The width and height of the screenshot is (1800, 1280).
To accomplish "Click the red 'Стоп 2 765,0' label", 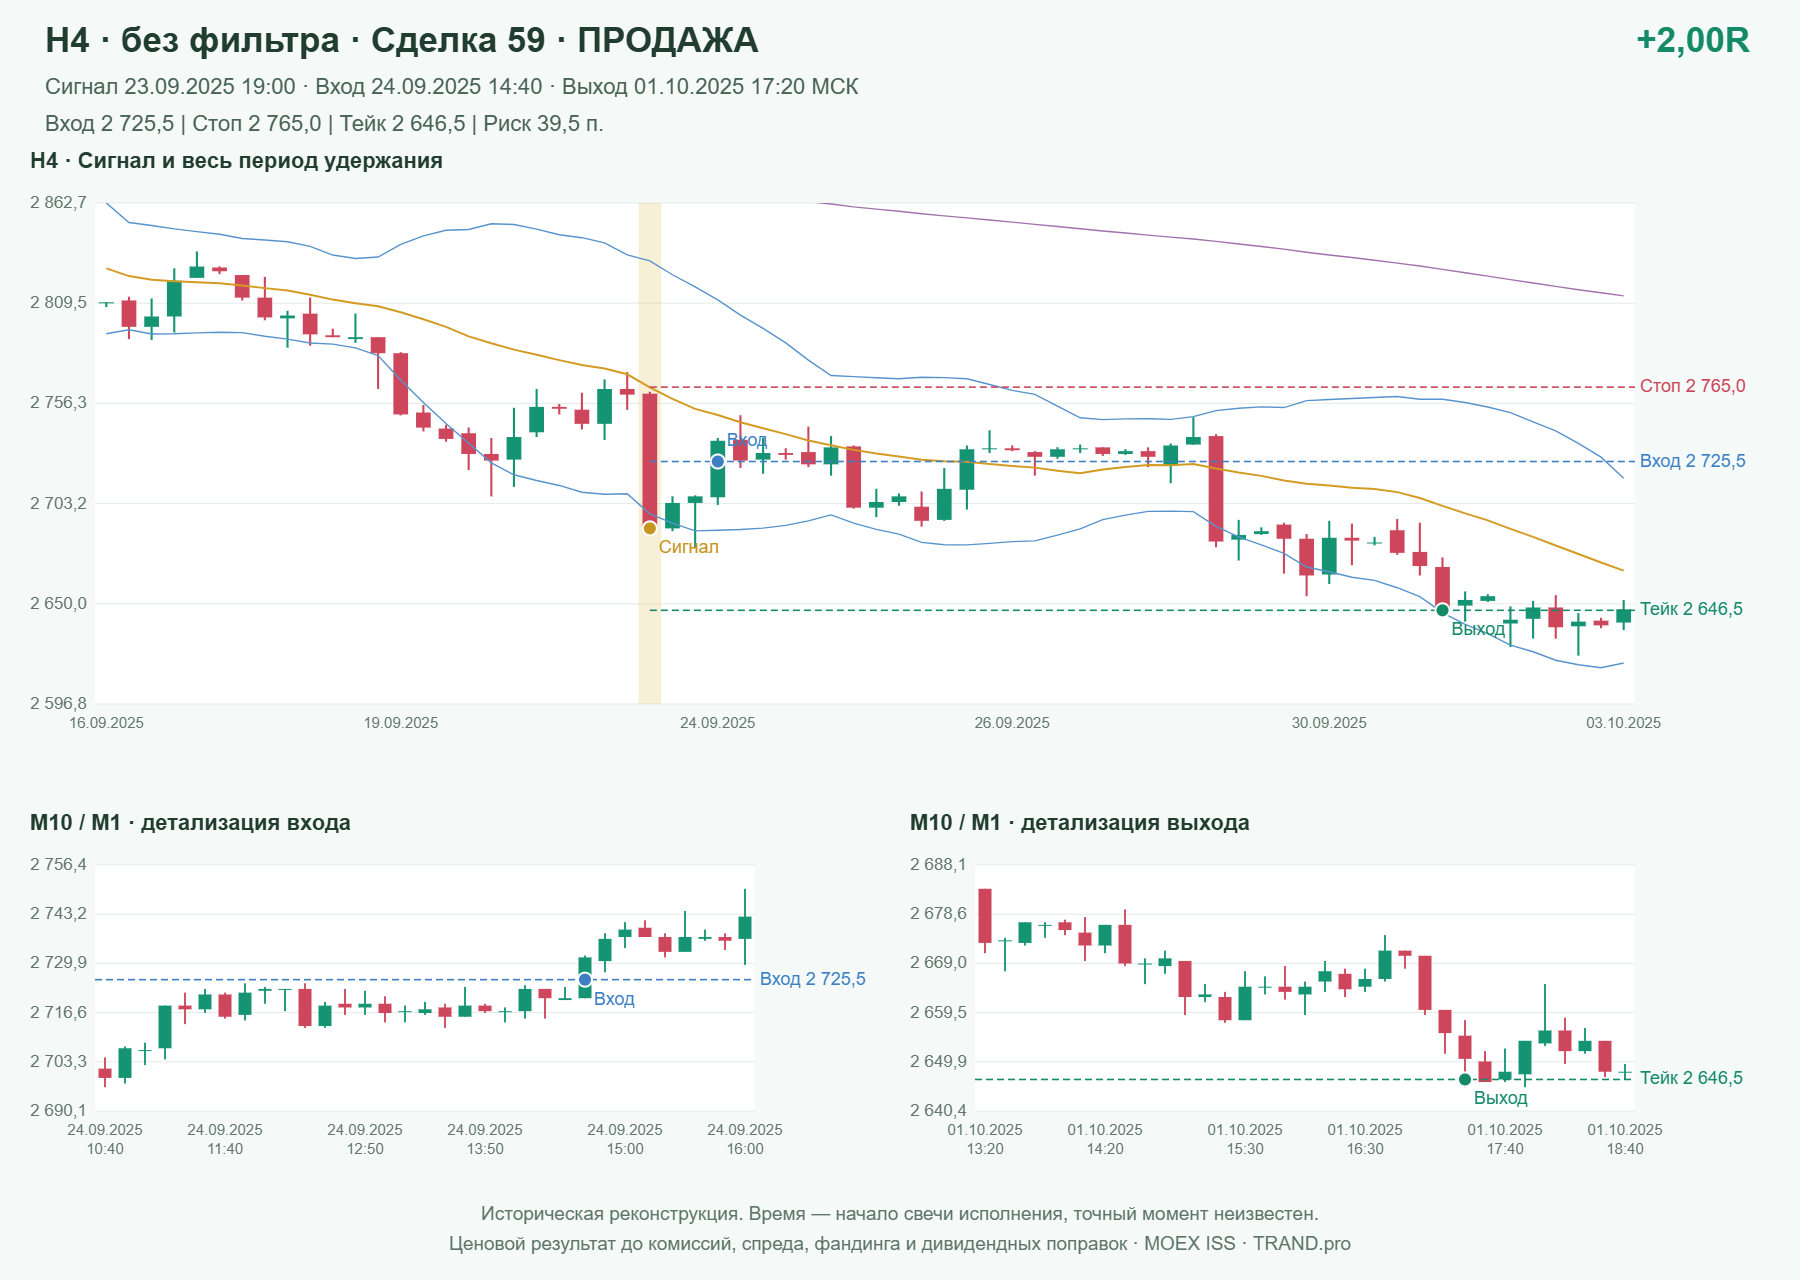I will click(x=1692, y=386).
